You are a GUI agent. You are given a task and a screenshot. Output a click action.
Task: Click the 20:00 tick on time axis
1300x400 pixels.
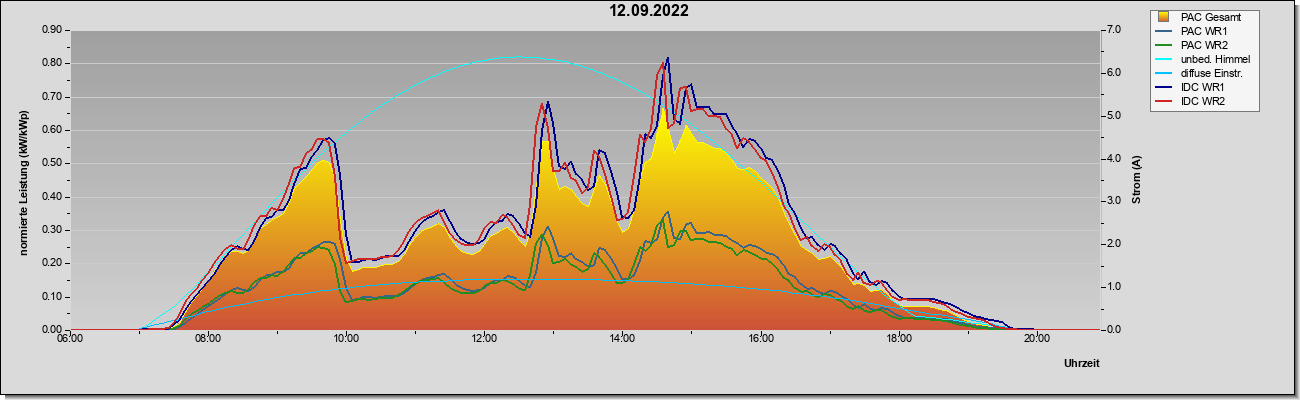[x=1036, y=339]
